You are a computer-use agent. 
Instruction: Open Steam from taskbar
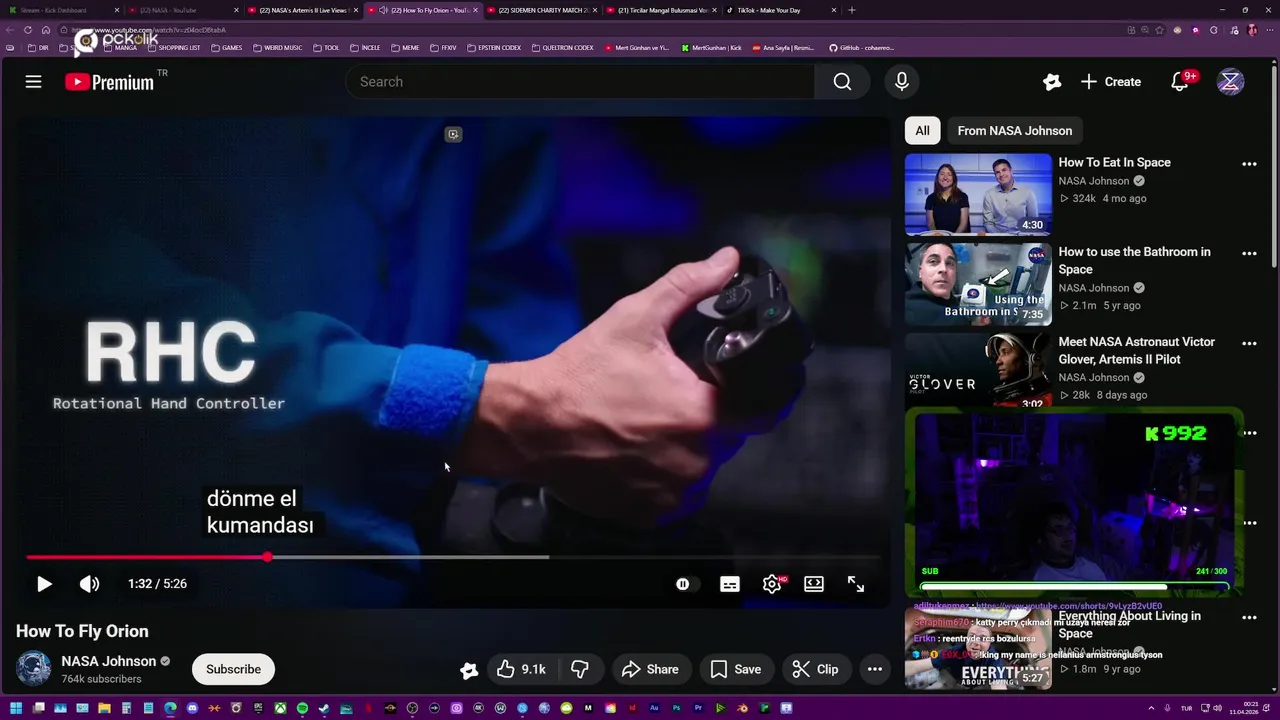[324, 709]
